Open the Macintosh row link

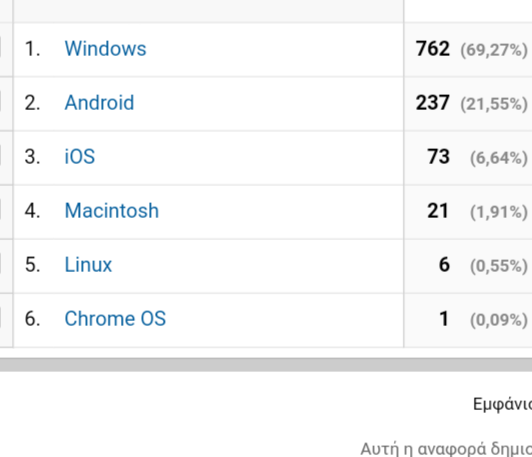[x=112, y=210]
